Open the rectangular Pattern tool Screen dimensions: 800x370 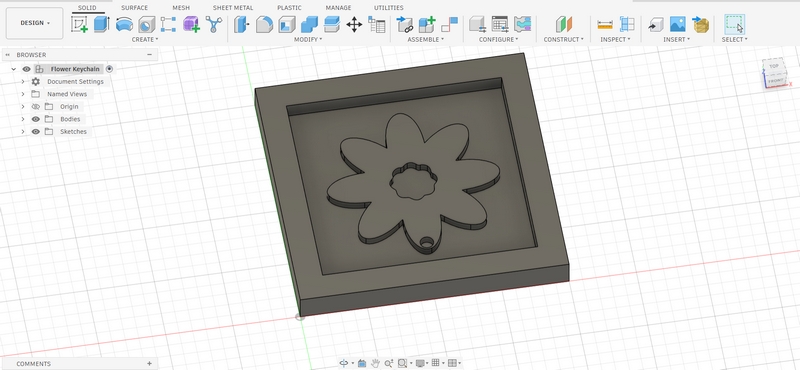pos(168,24)
